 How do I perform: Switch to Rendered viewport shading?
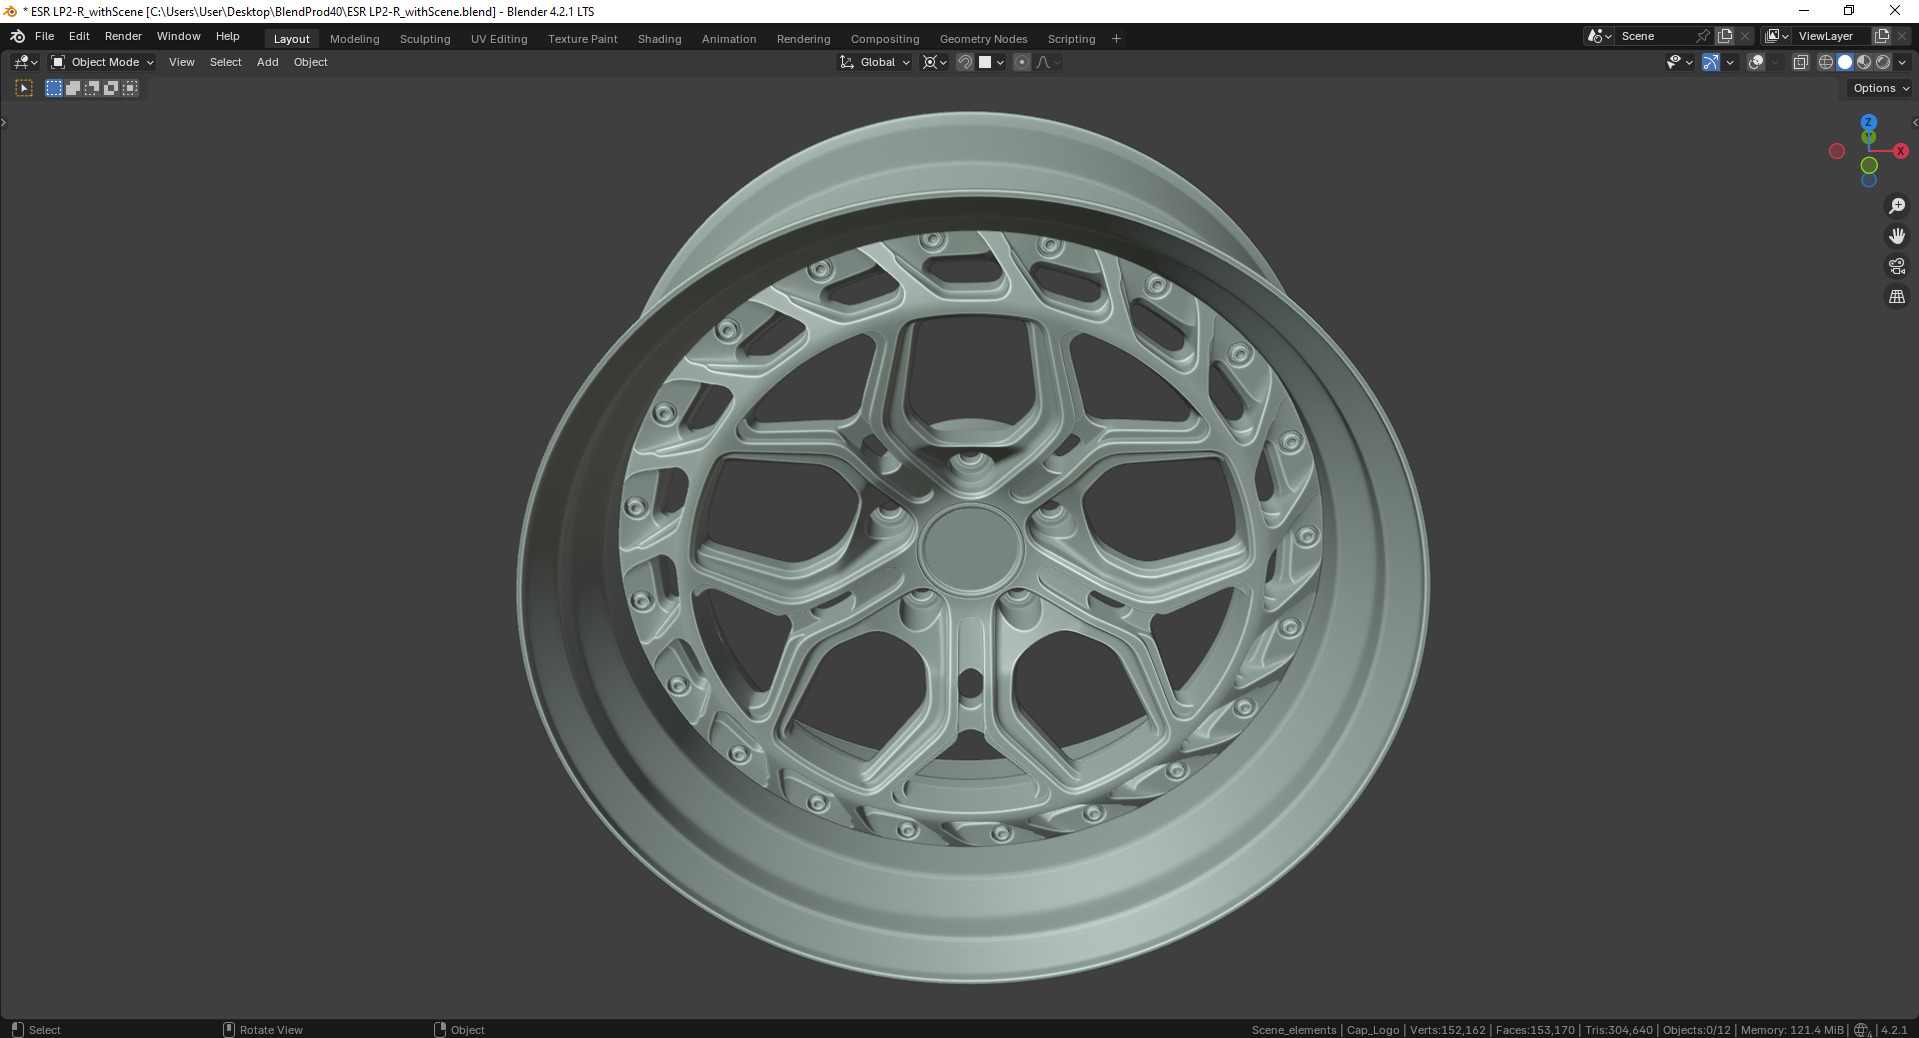tap(1883, 62)
